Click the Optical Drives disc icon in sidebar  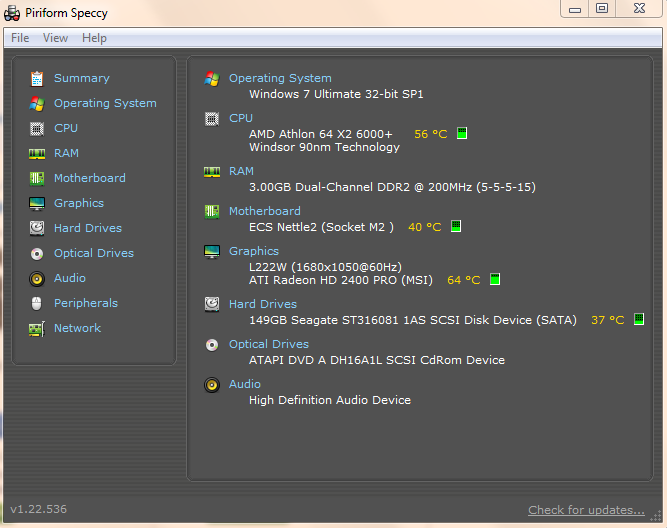click(x=37, y=254)
